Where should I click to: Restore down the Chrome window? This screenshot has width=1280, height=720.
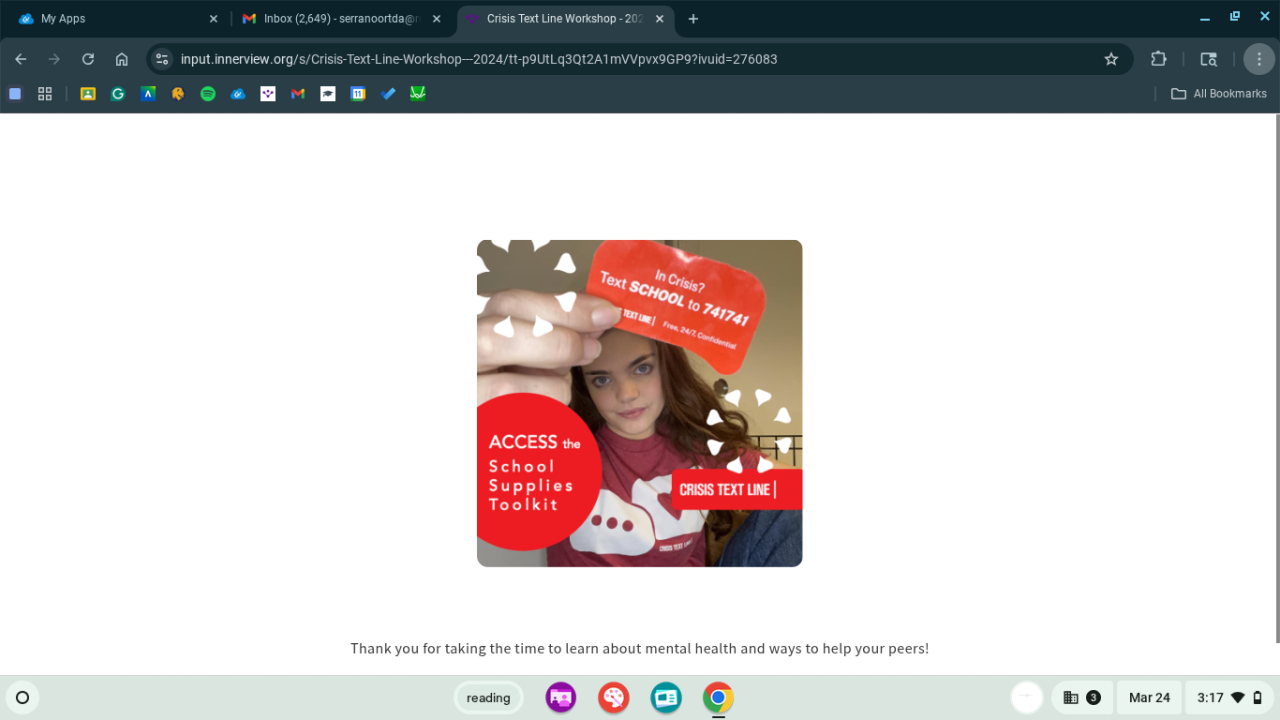coord(1235,18)
